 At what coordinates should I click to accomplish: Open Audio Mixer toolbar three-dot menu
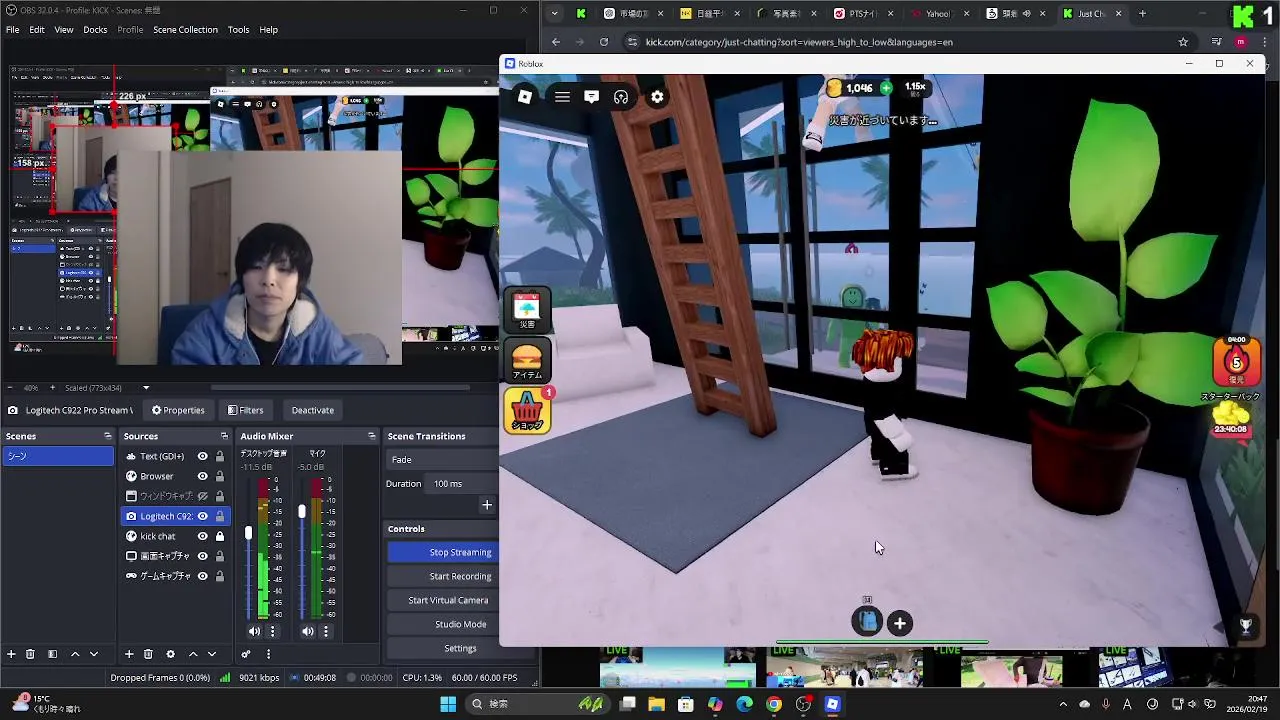click(267, 654)
